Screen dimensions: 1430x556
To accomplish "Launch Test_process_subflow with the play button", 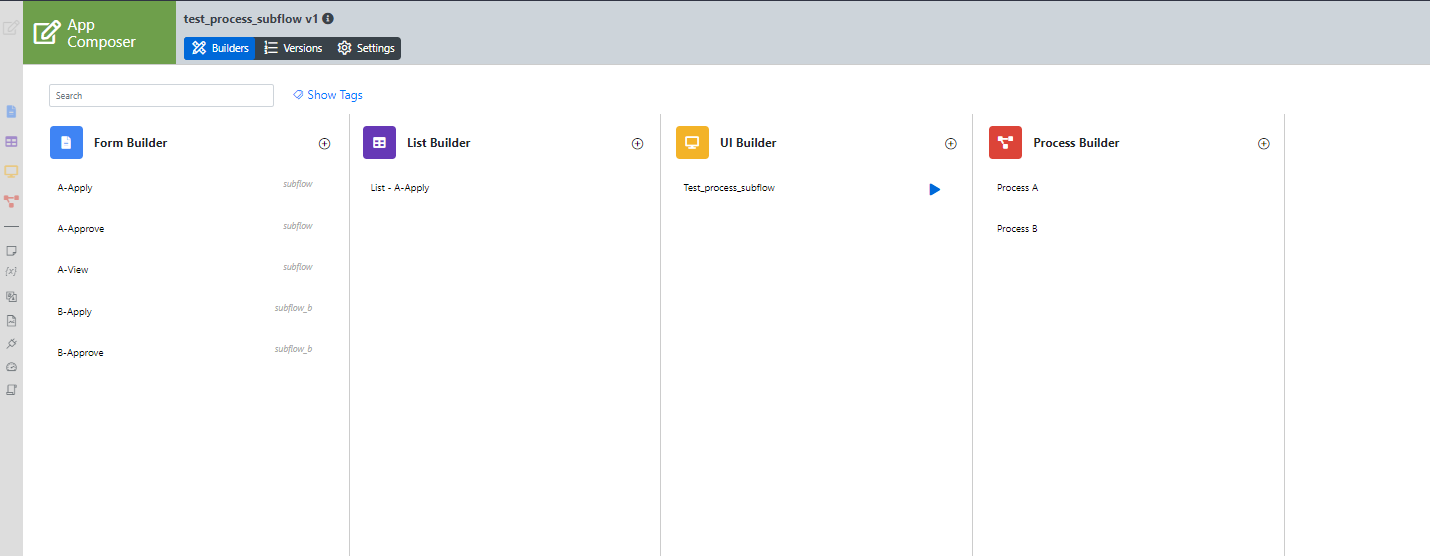I will (934, 189).
